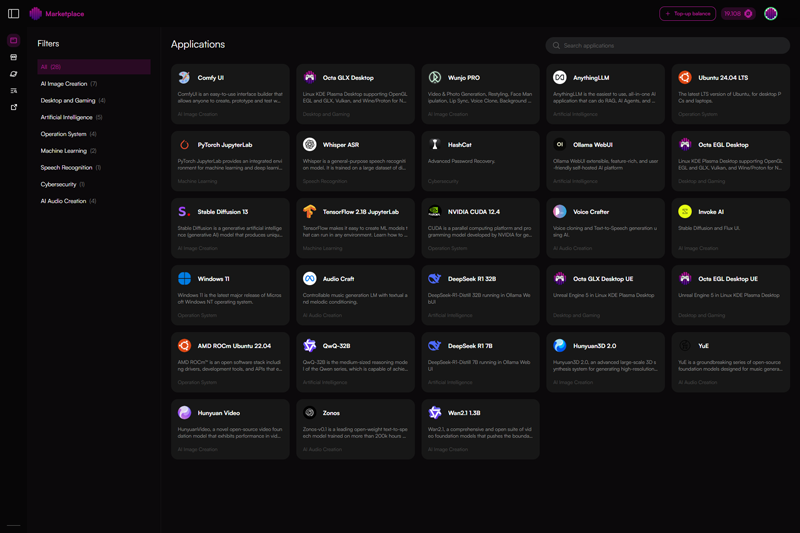Open the external-link icon in left sidebar
Viewport: 800px width, 533px height.
14,107
